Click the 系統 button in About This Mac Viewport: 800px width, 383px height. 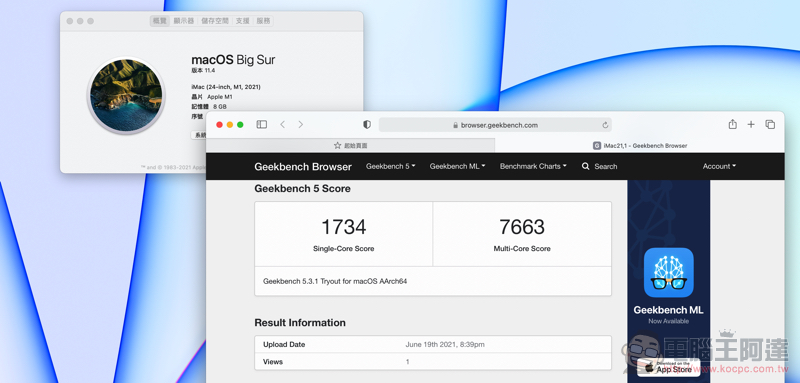tap(198, 135)
